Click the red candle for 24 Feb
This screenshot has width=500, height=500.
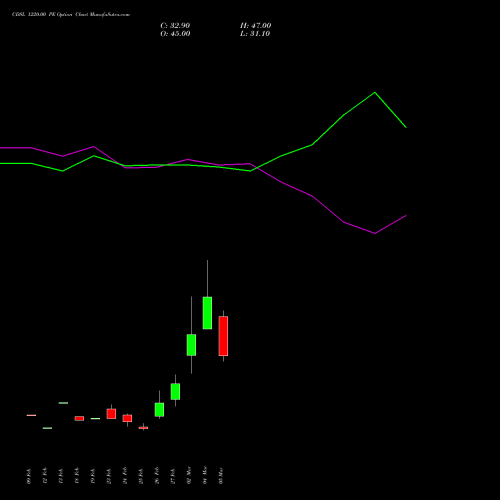tap(127, 418)
